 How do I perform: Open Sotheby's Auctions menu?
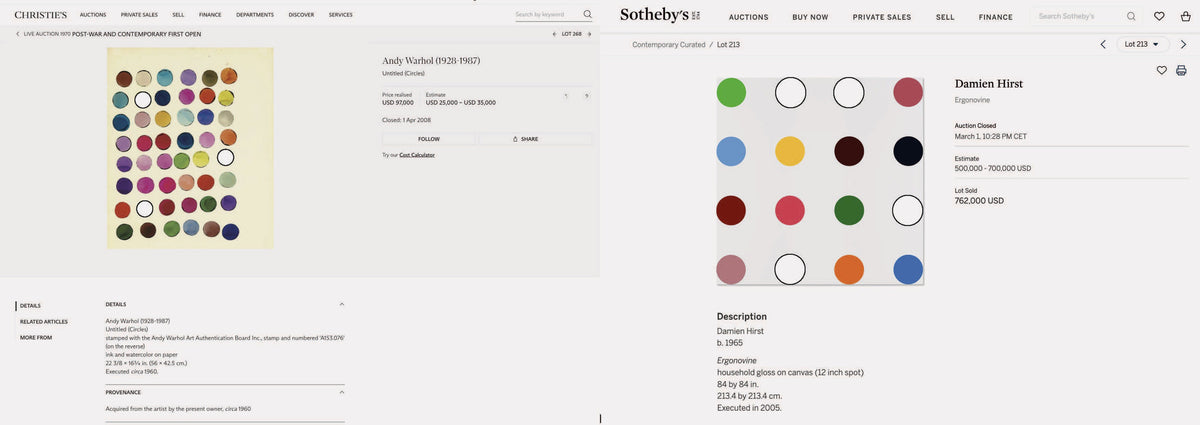(x=749, y=17)
